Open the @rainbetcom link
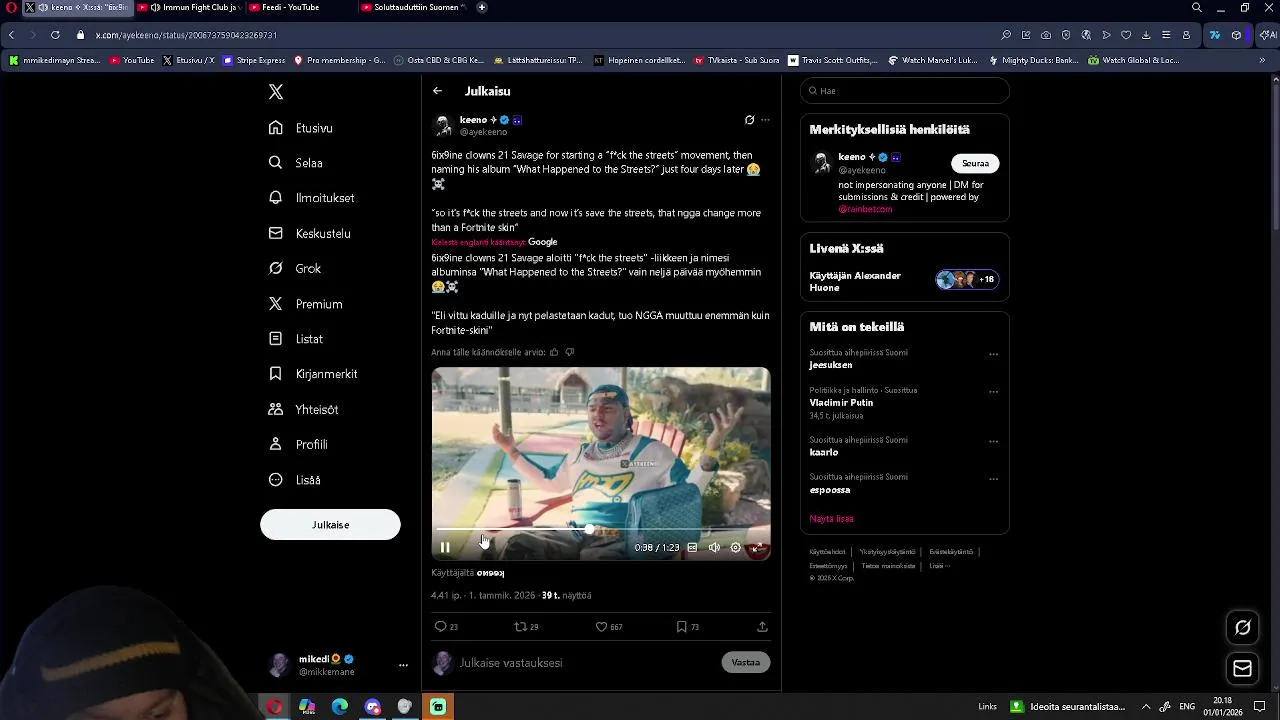The height and width of the screenshot is (720, 1280). pyautogui.click(x=866, y=209)
